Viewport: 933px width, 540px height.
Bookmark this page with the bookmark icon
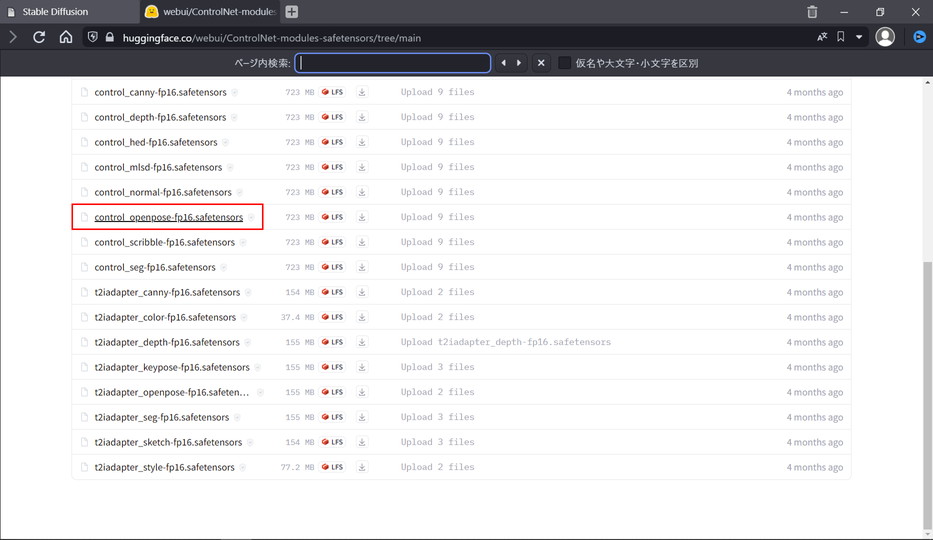pos(841,37)
